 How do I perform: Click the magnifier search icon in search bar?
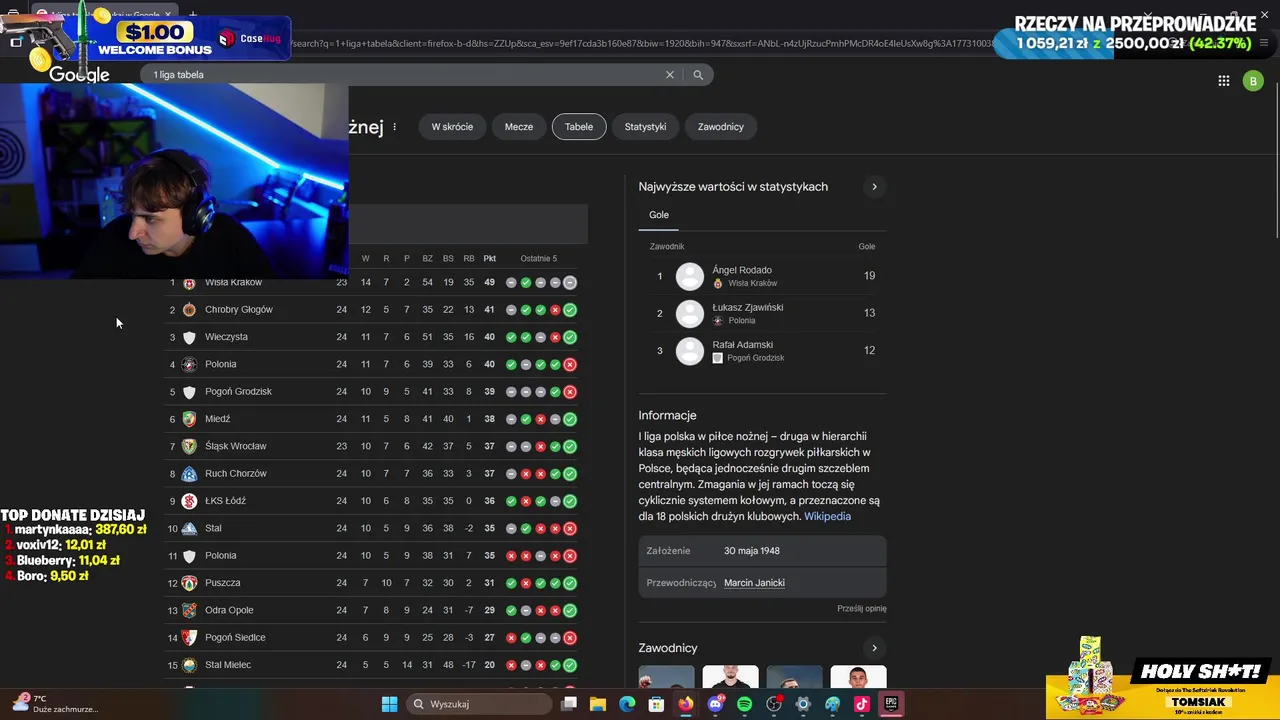(698, 75)
